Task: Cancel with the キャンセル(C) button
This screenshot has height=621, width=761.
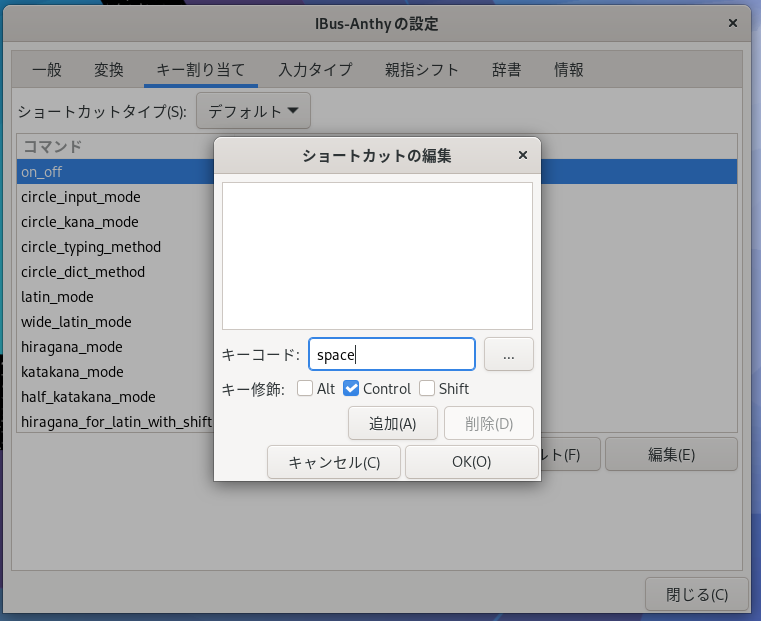Action: pos(334,462)
